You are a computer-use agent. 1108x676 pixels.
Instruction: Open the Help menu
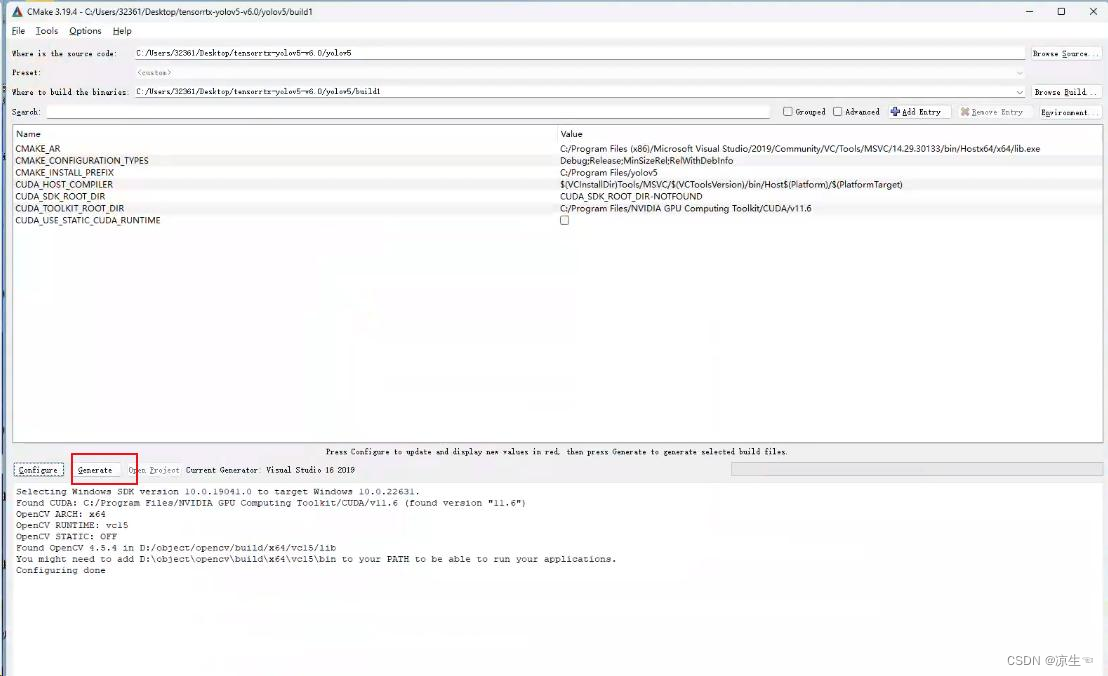[122, 31]
